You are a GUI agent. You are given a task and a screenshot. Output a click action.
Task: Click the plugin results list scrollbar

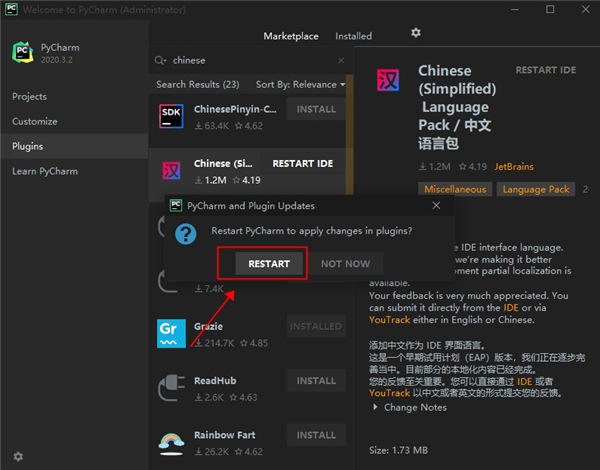pos(349,134)
